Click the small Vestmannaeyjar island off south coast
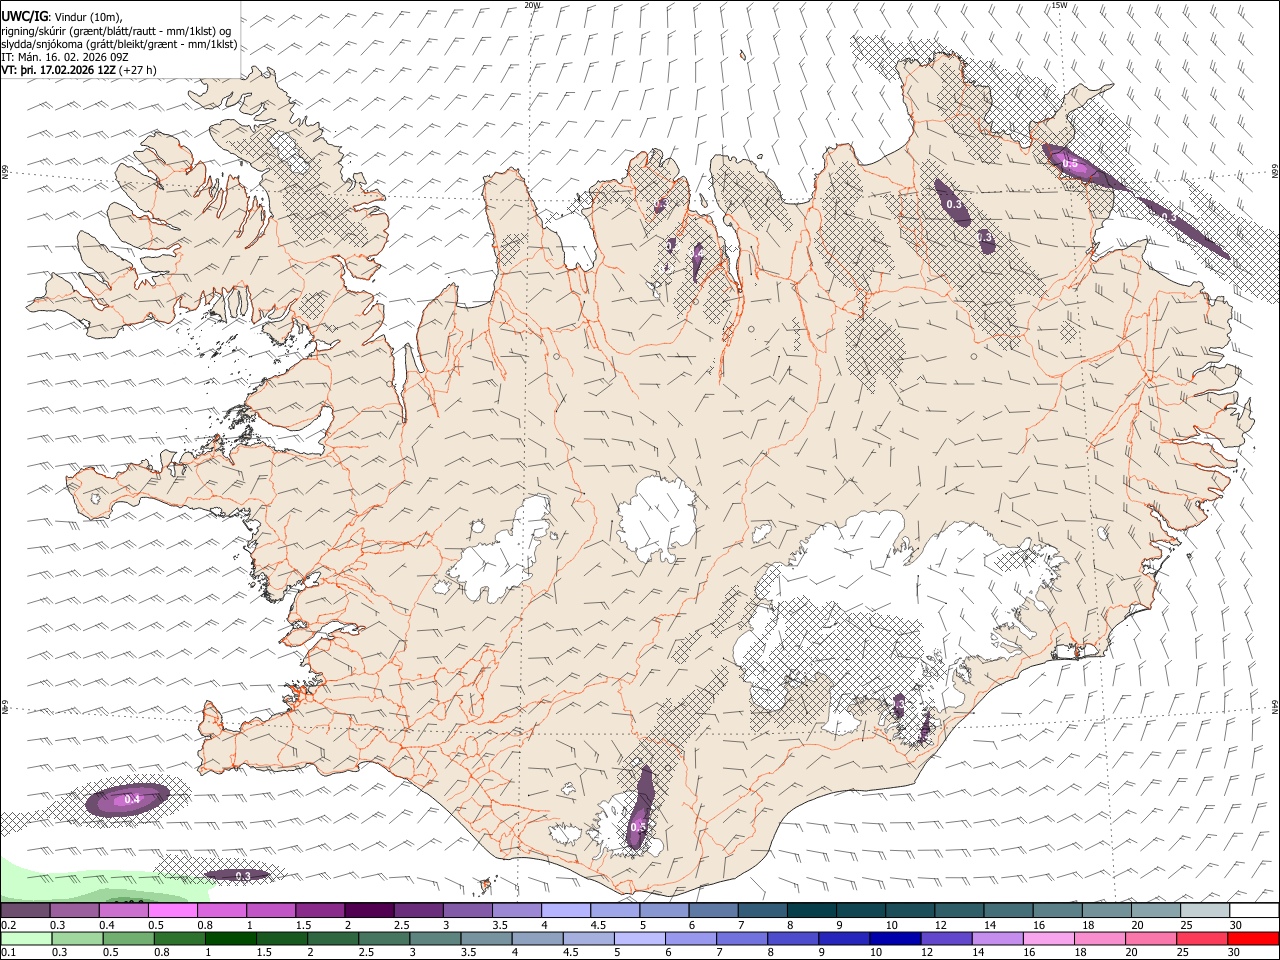 [487, 885]
